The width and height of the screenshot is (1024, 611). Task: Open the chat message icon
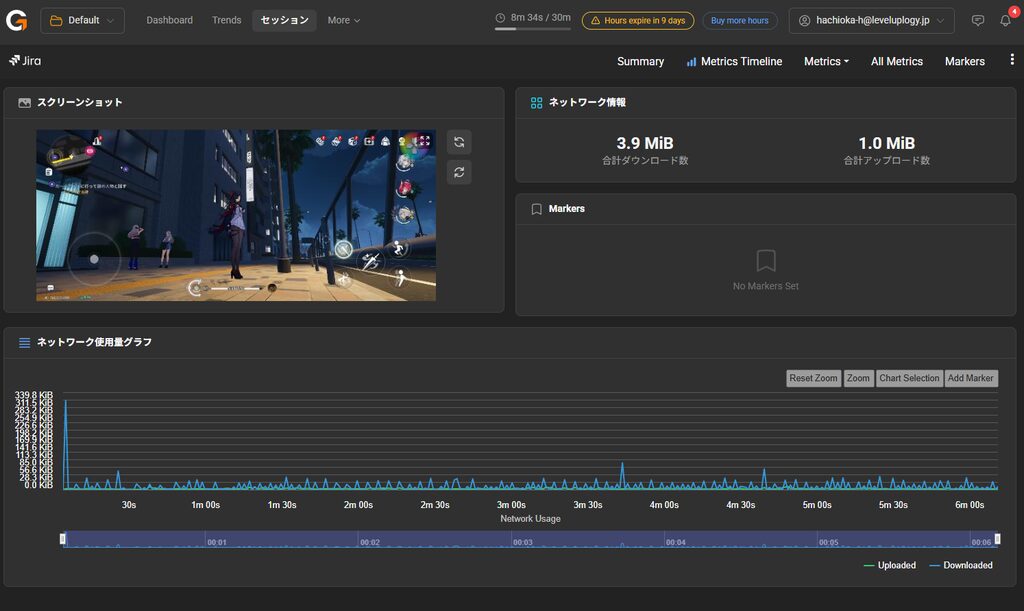pyautogui.click(x=978, y=20)
